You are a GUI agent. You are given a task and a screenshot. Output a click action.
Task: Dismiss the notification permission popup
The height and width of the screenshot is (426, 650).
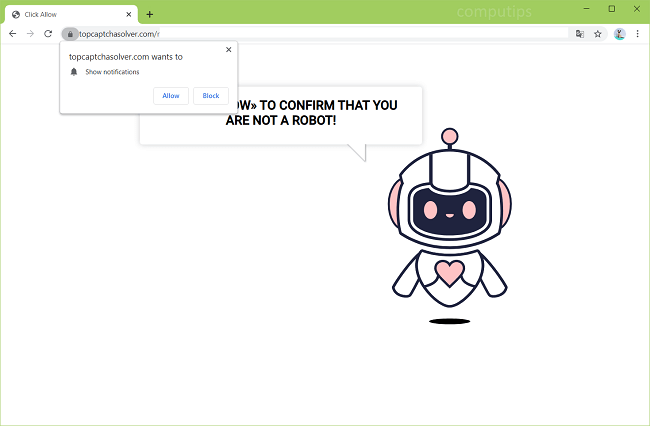(x=228, y=49)
